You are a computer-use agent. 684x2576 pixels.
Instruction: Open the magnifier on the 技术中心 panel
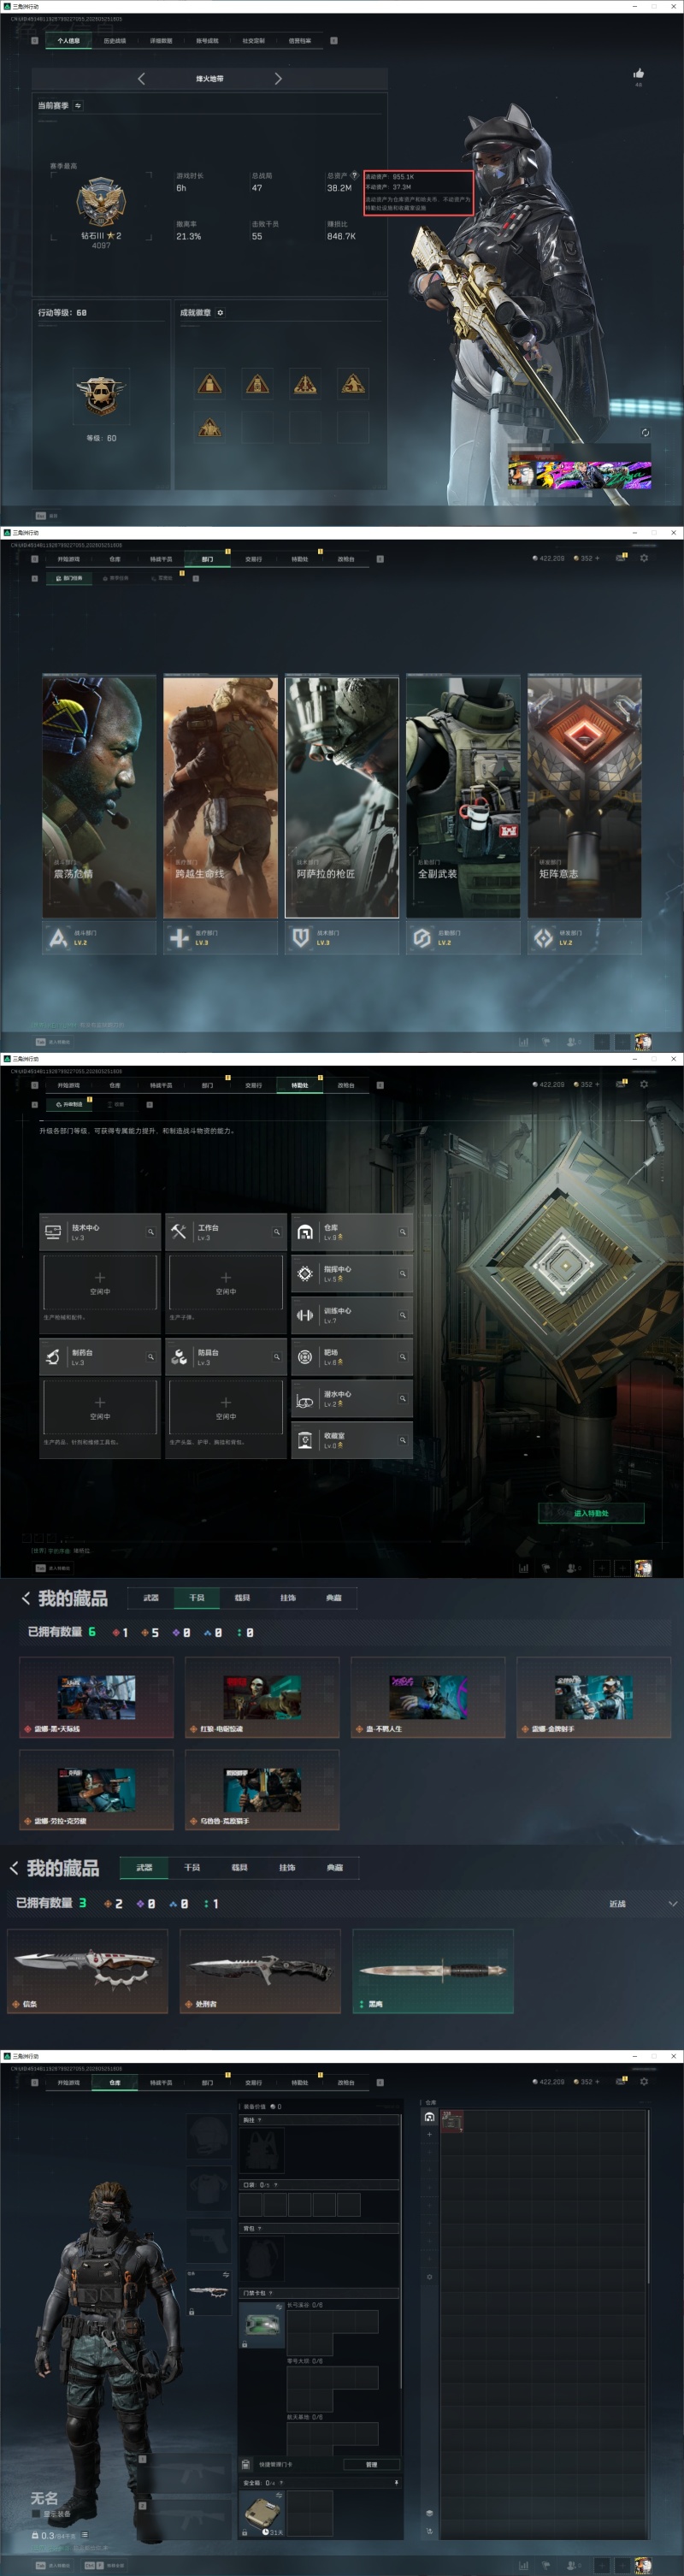(151, 1232)
